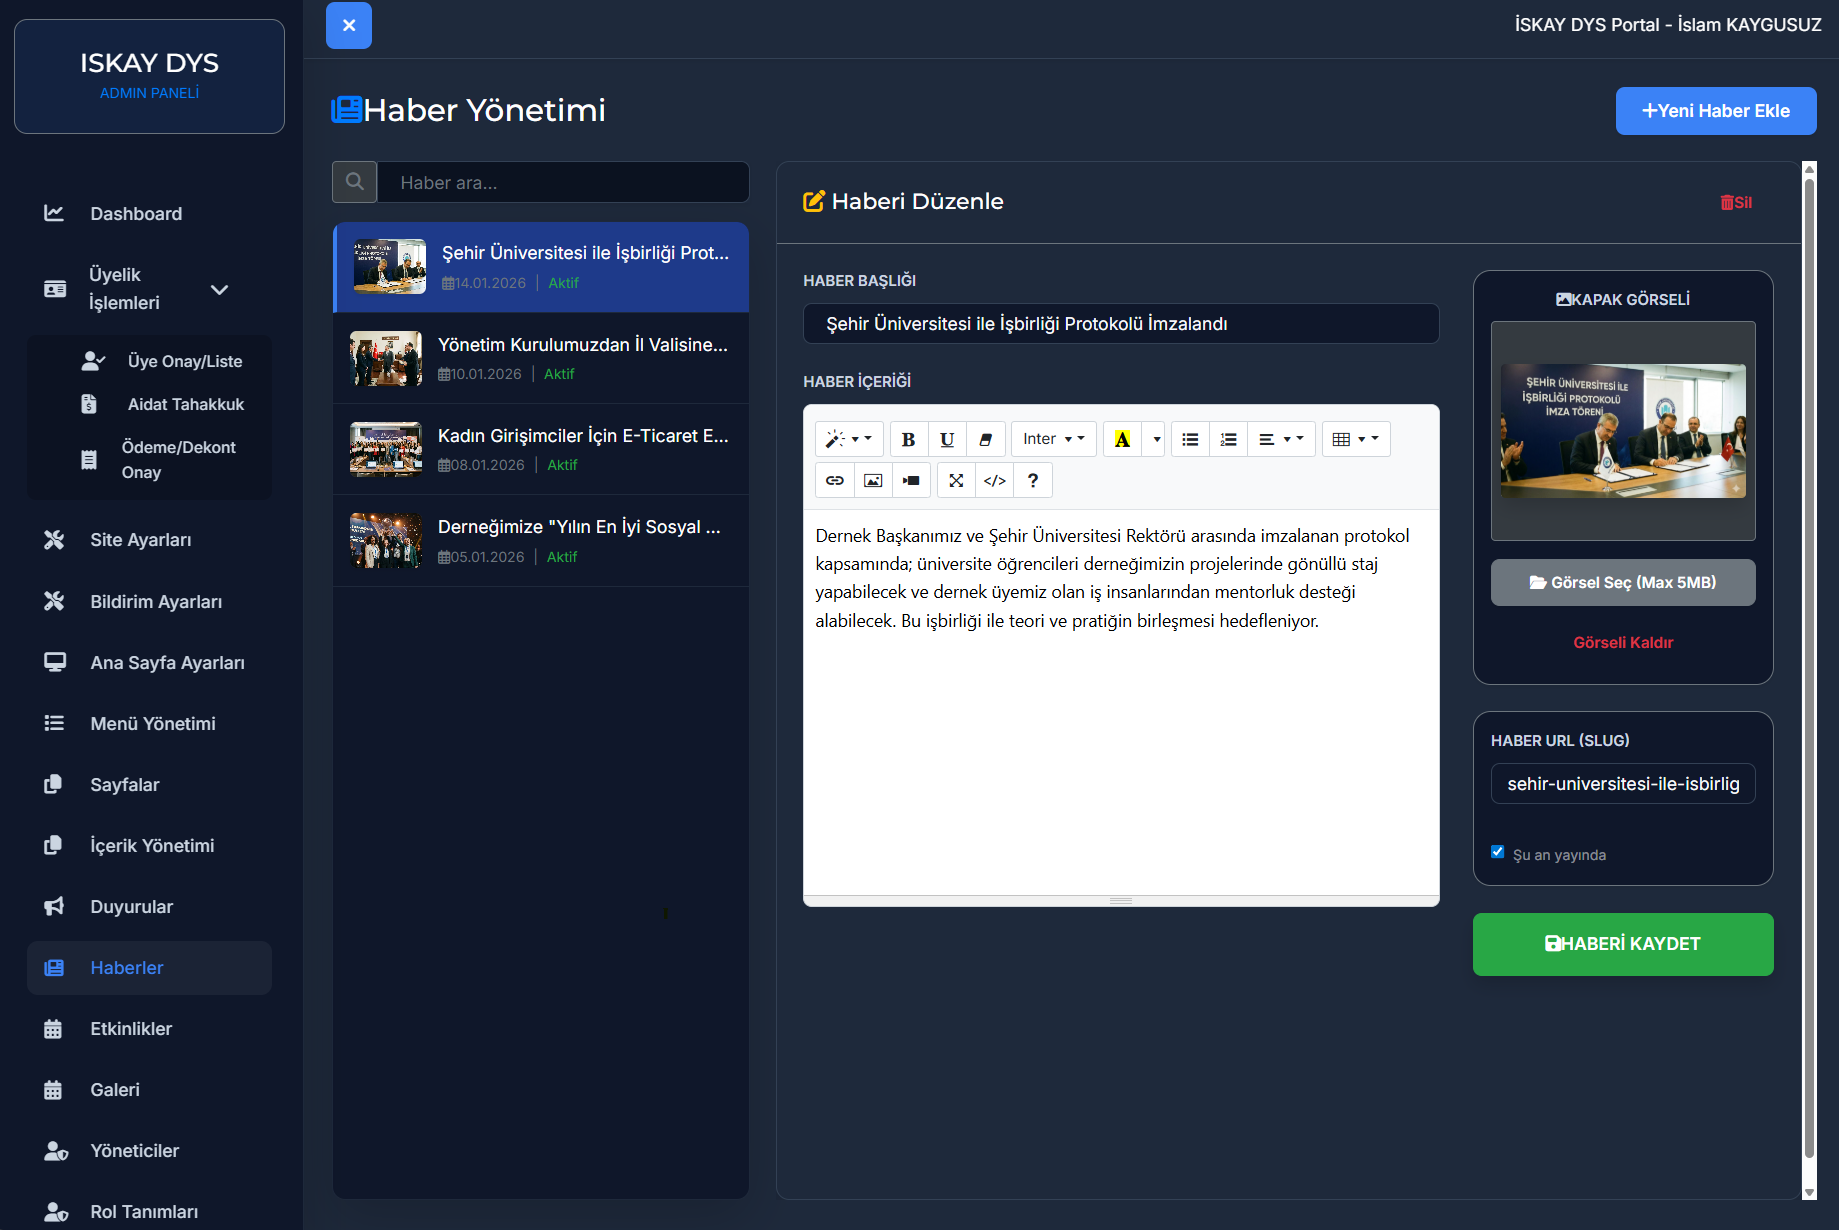Open the Inter font family dropdown

coord(1053,439)
